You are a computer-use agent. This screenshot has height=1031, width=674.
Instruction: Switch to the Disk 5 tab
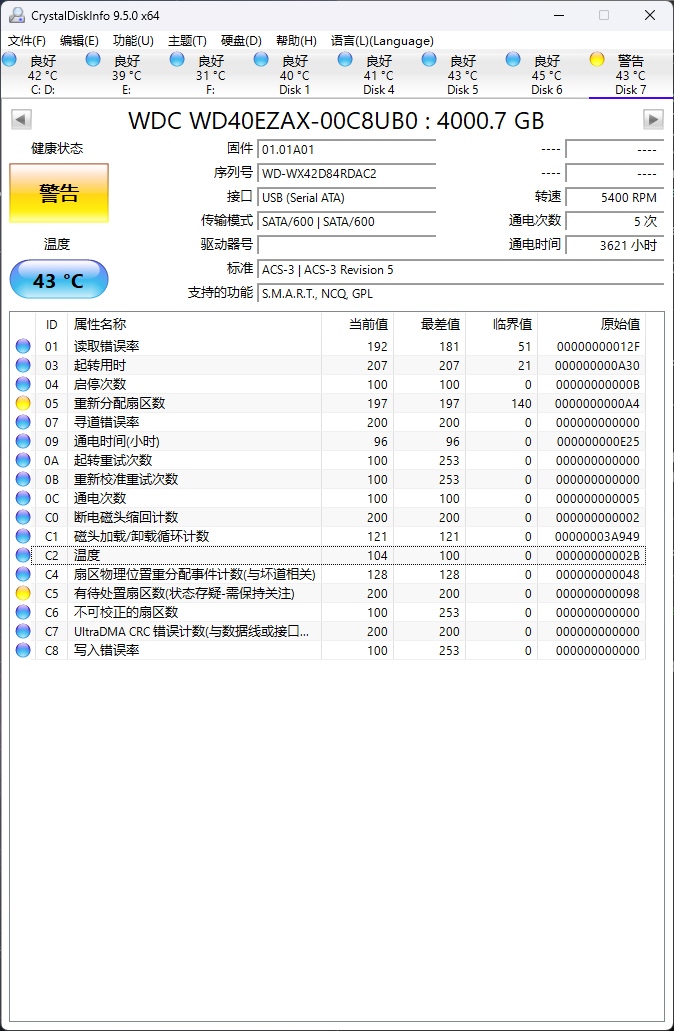[463, 75]
